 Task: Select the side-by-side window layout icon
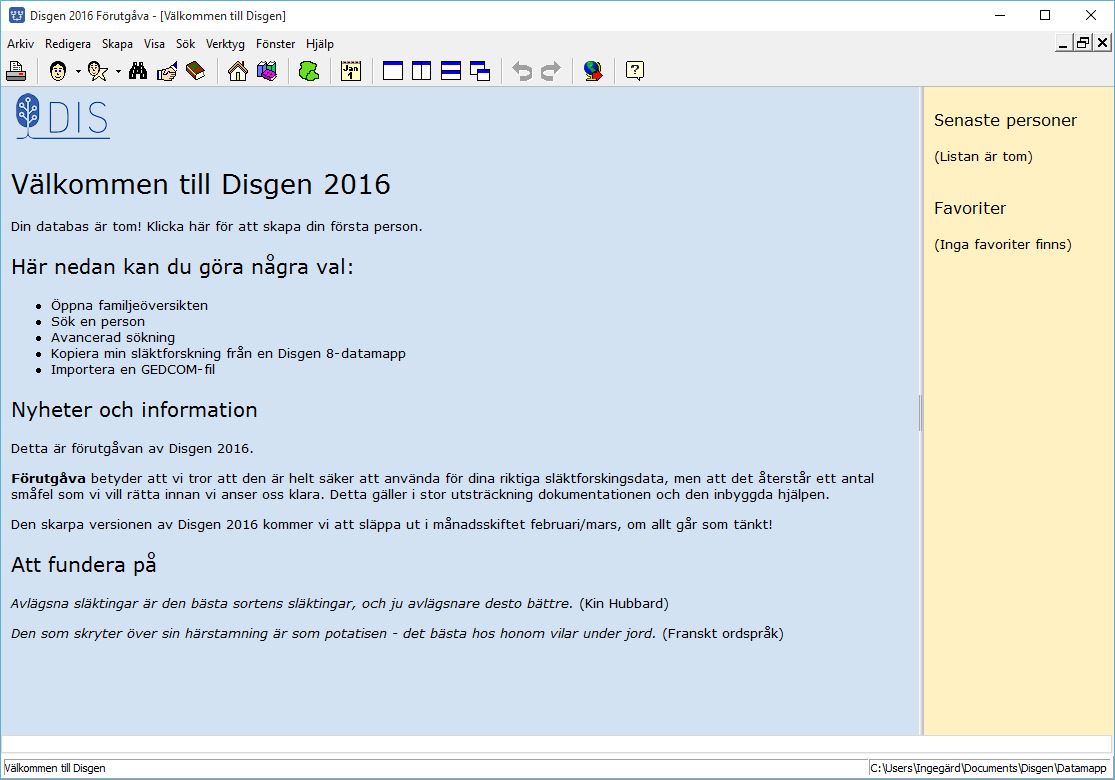pos(422,71)
